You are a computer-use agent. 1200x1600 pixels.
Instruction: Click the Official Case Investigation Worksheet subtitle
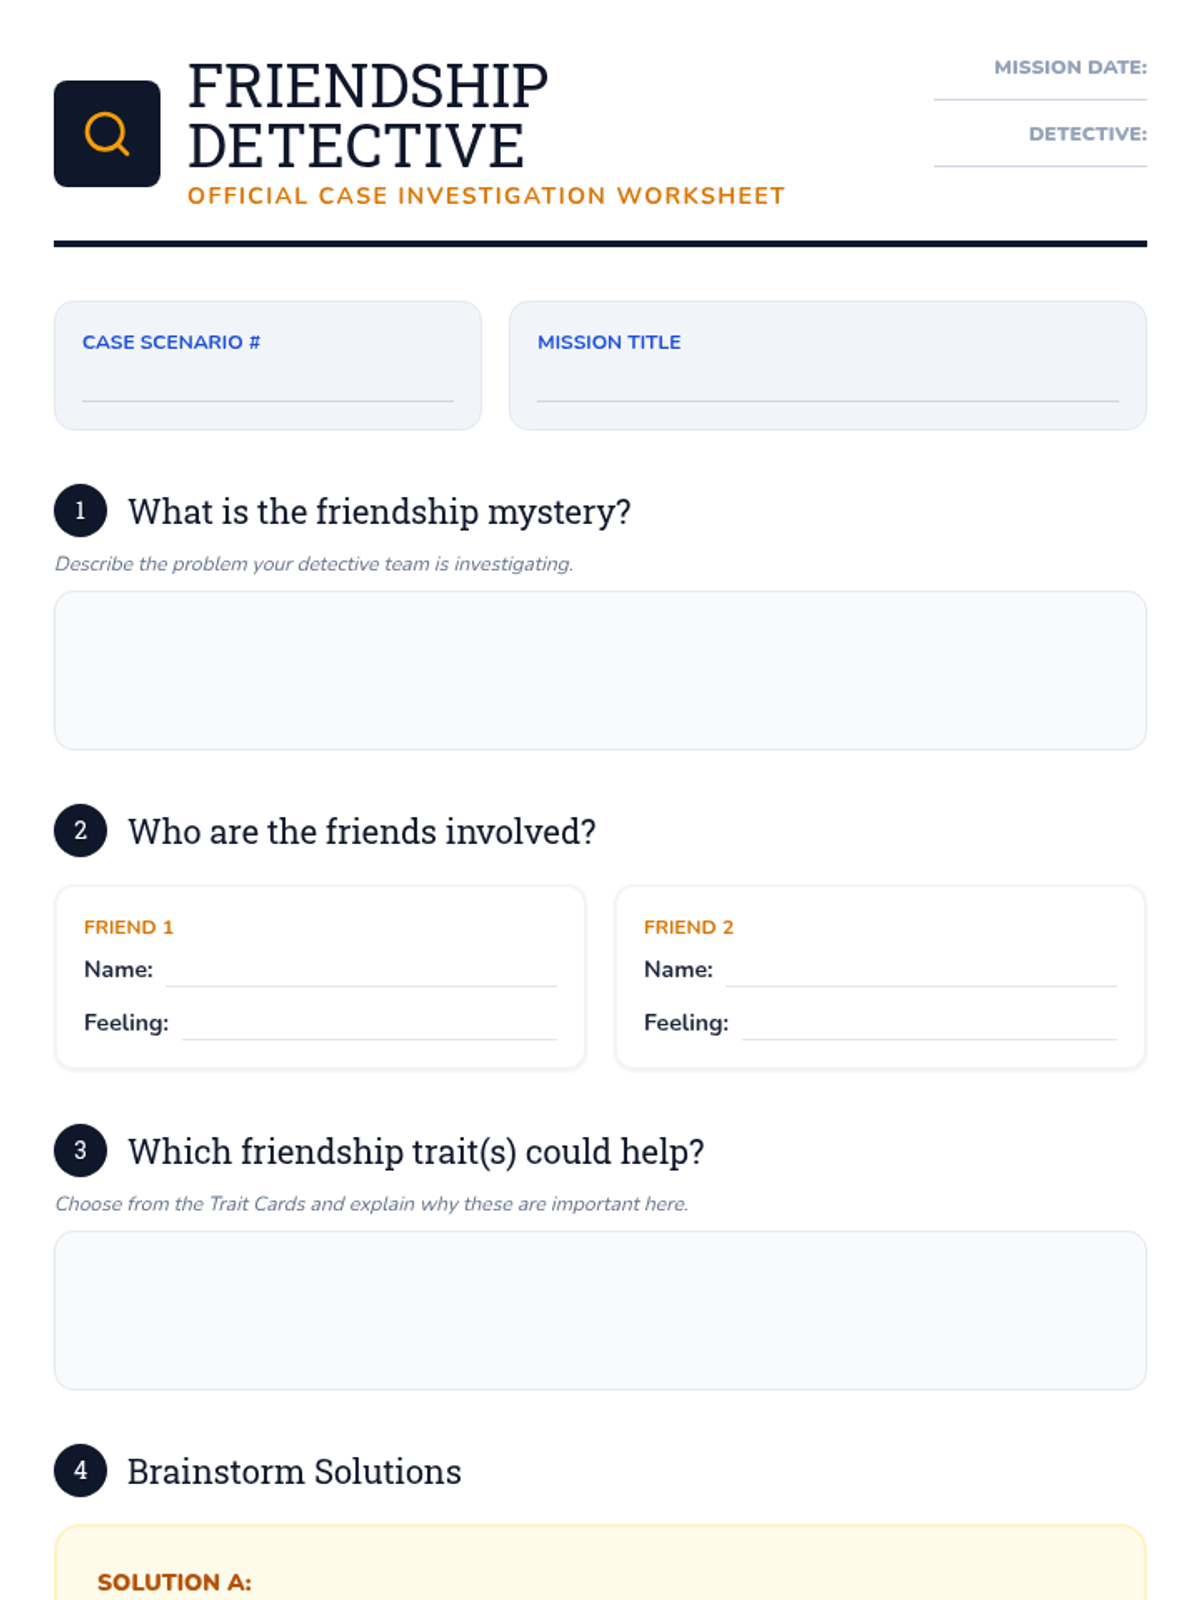pos(486,196)
